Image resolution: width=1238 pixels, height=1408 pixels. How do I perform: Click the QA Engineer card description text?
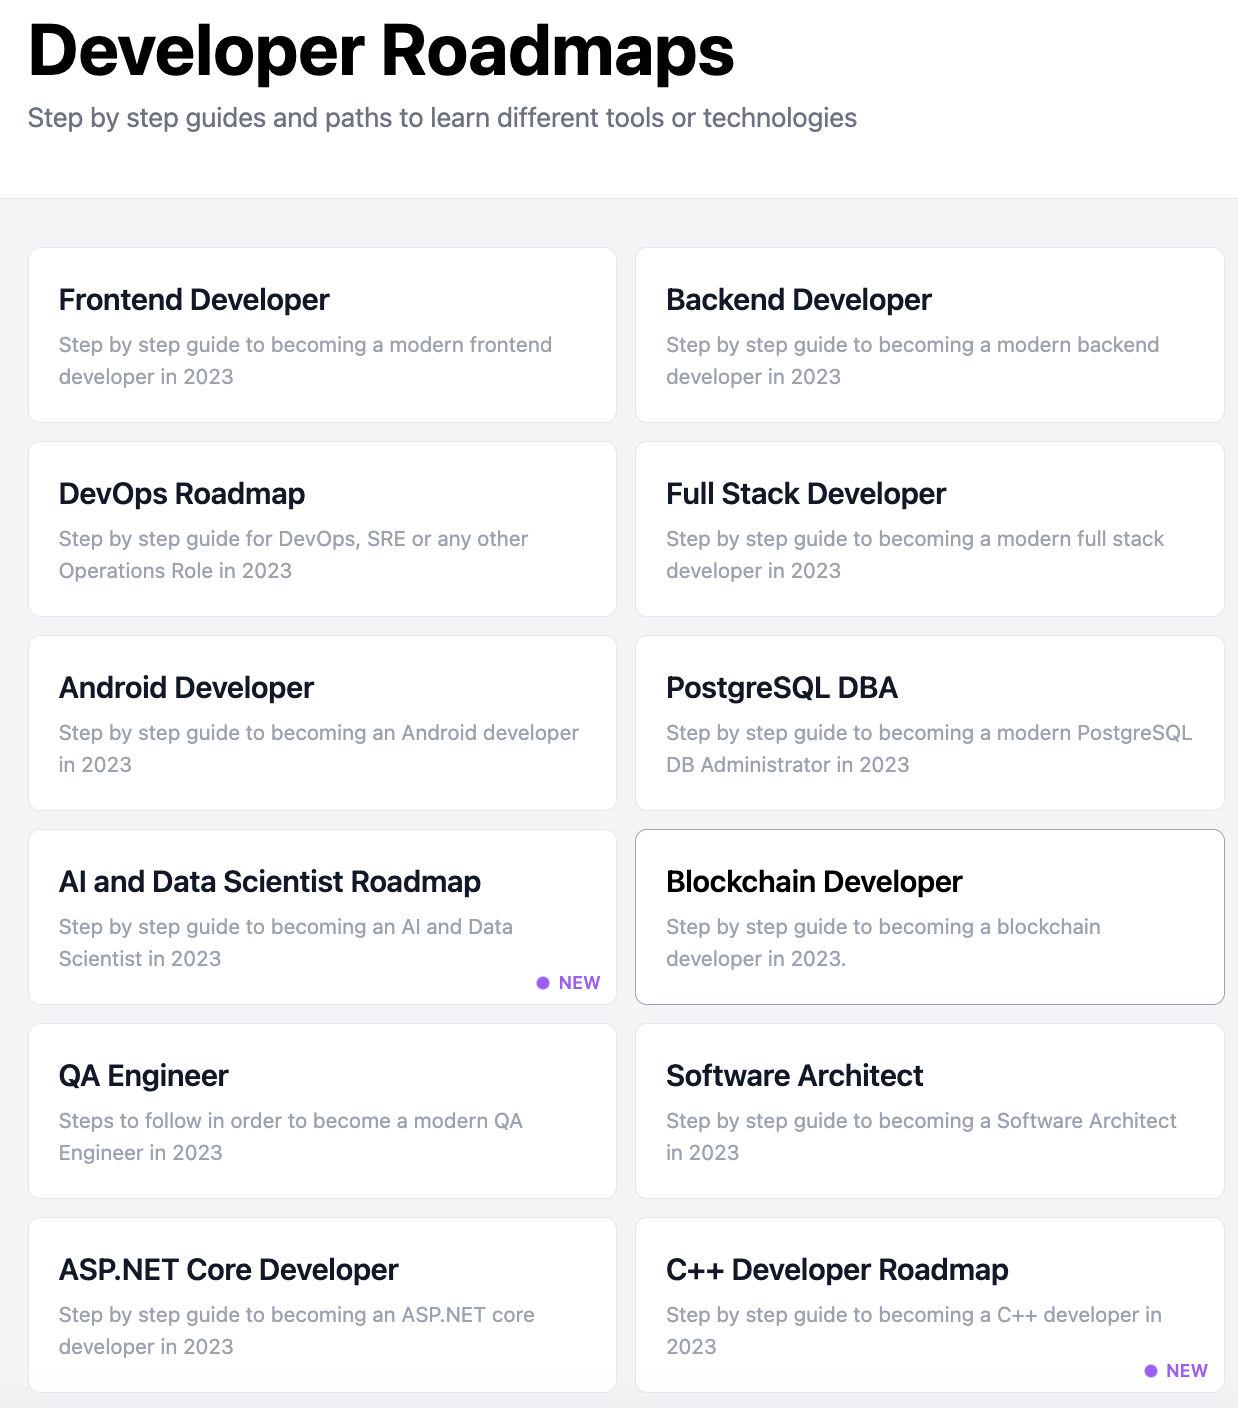pyautogui.click(x=290, y=1136)
